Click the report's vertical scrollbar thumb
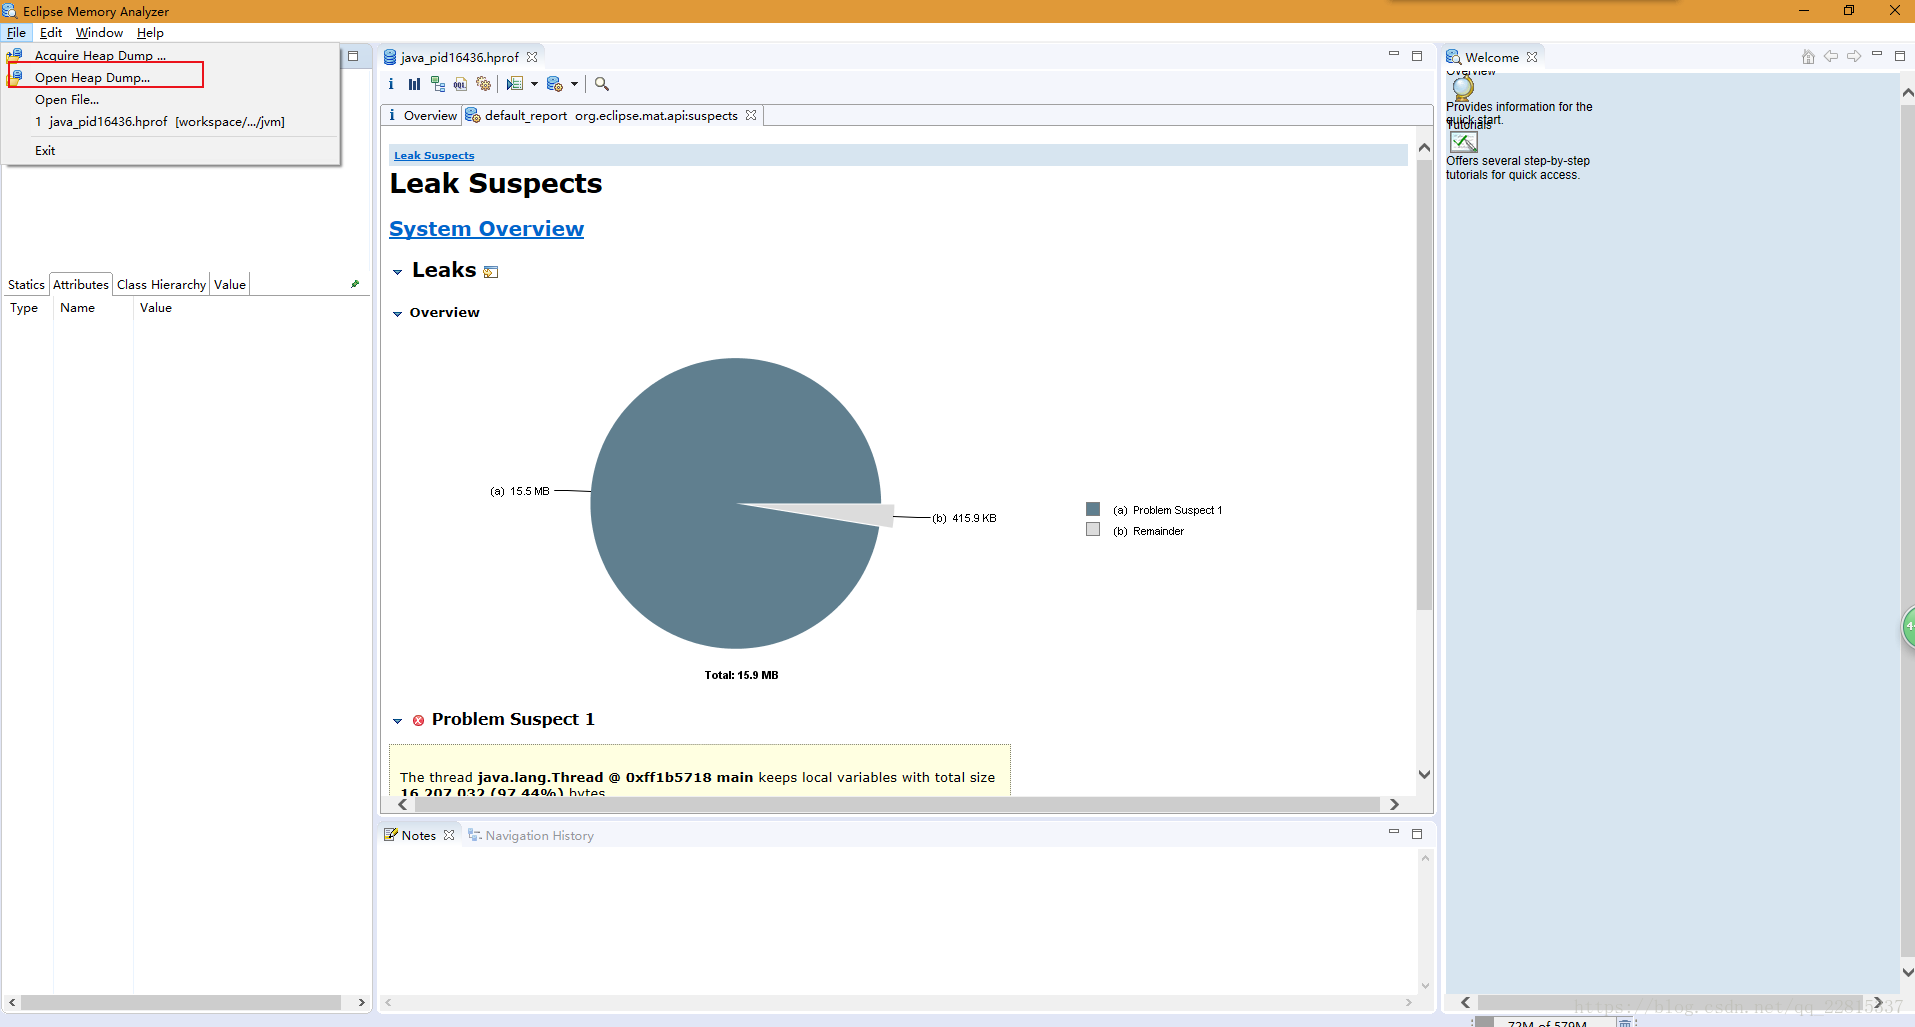 [x=1424, y=385]
